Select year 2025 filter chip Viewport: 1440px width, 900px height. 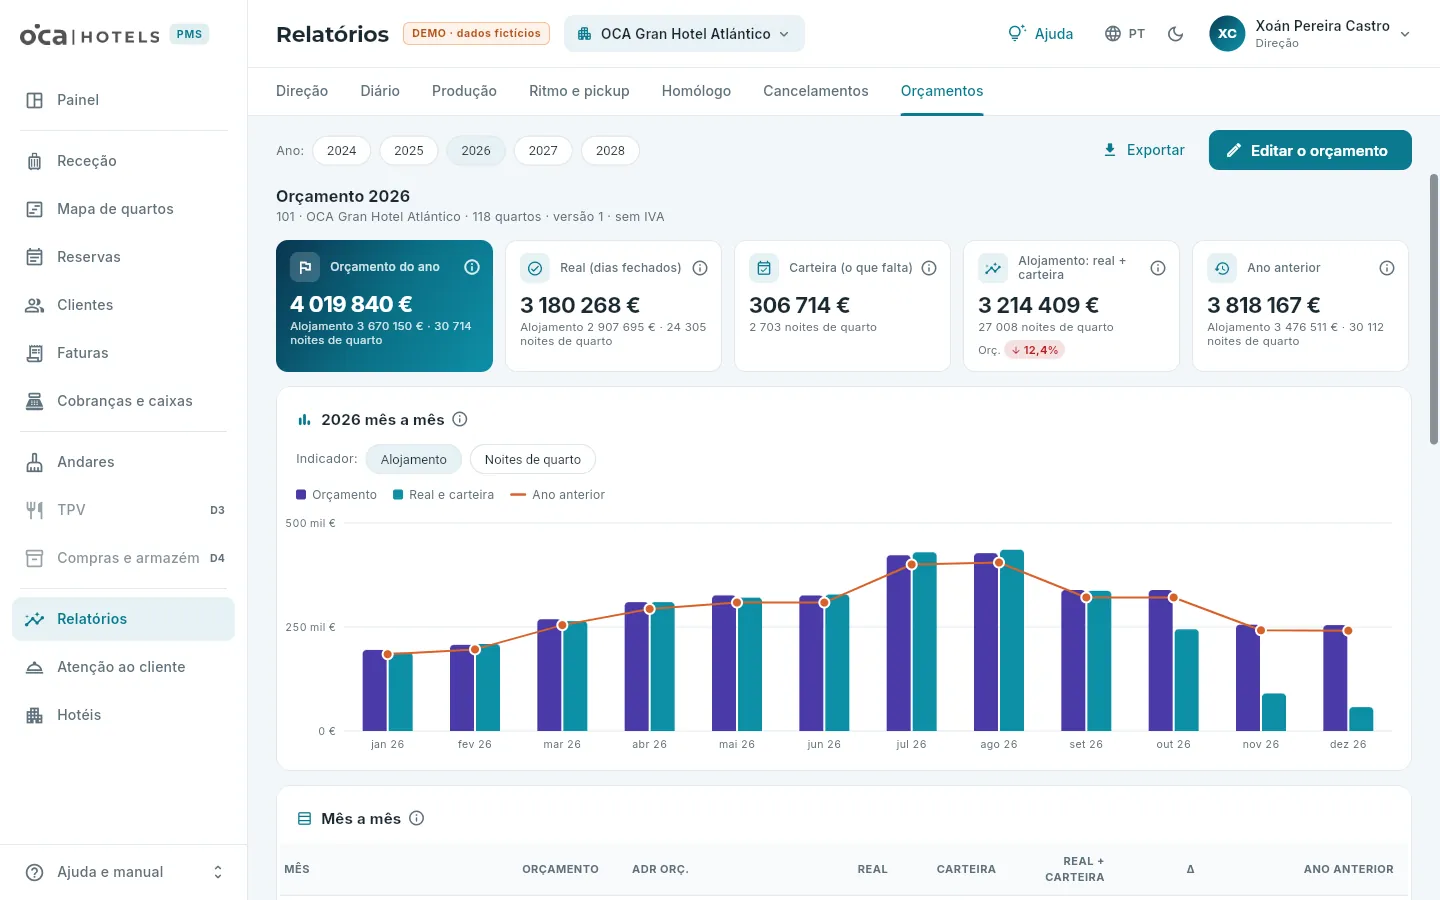point(409,151)
